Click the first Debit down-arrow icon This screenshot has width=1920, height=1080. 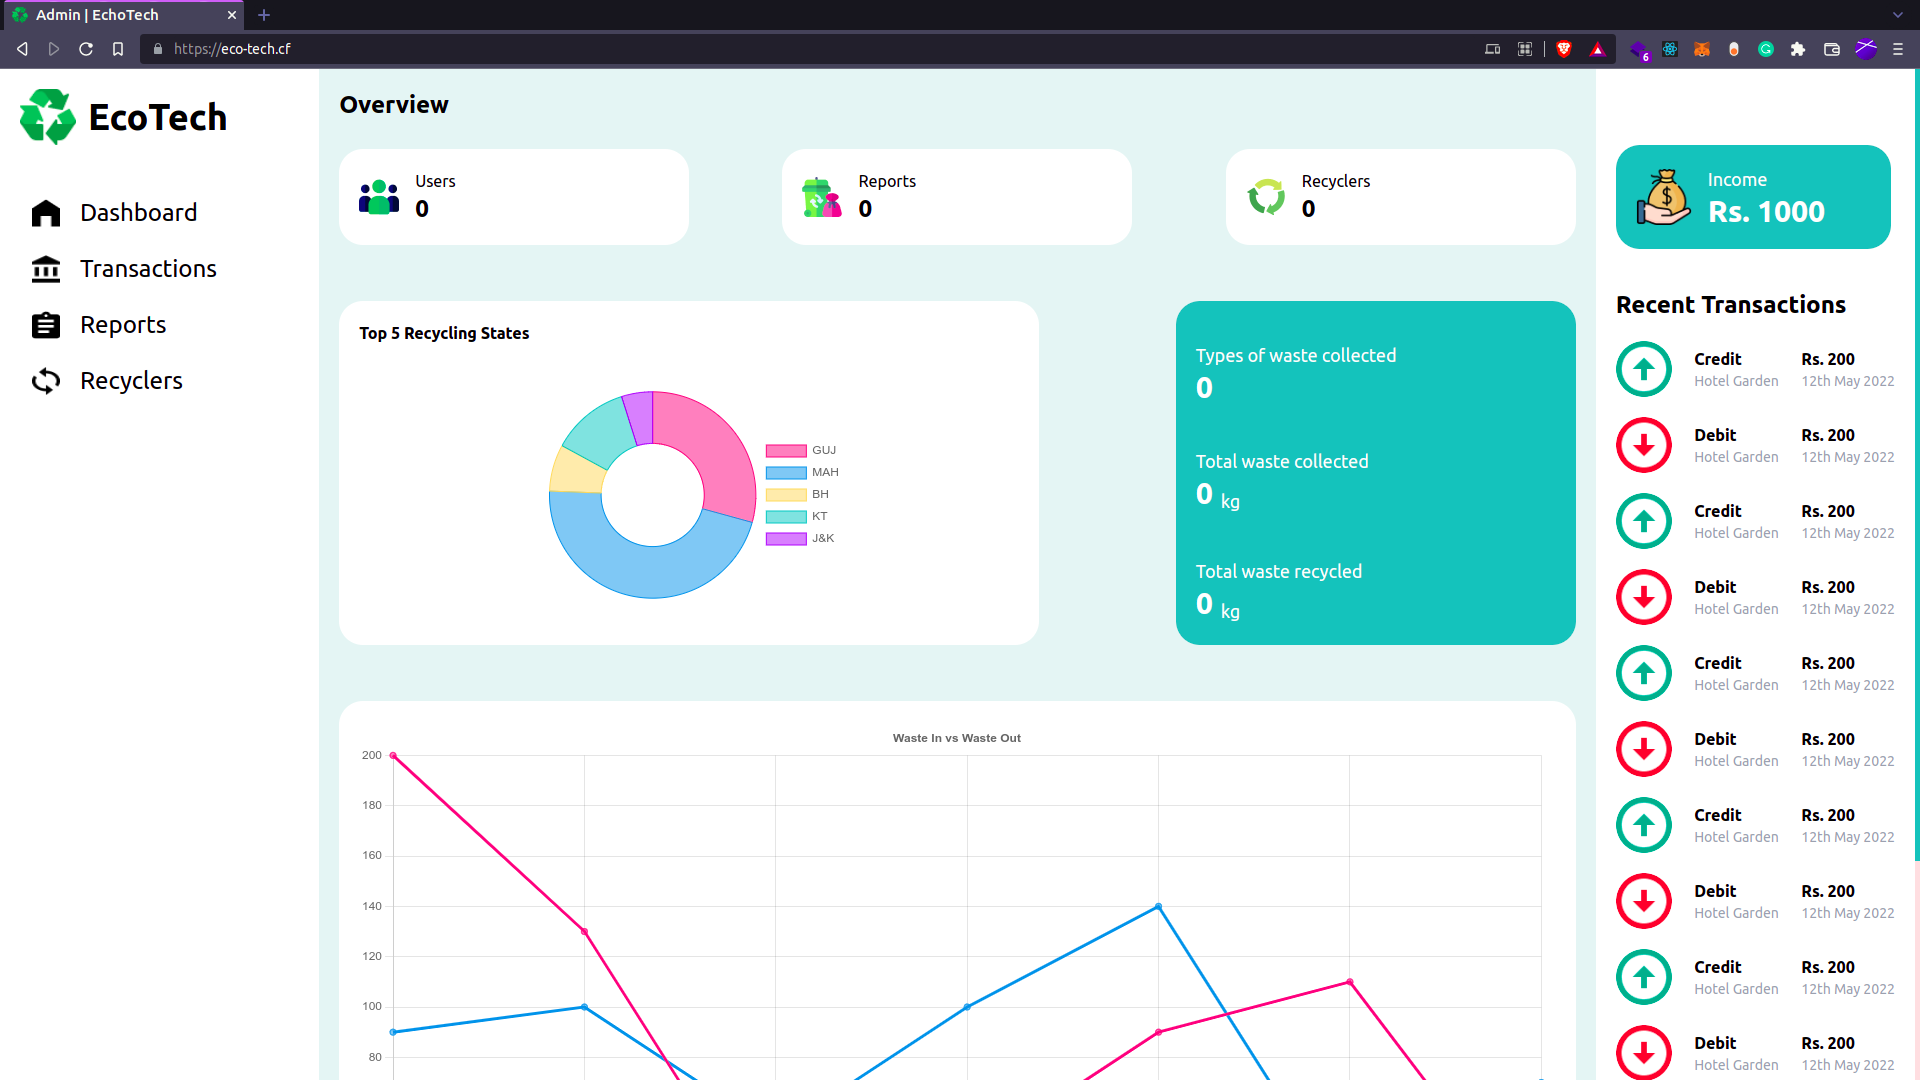pos(1643,445)
